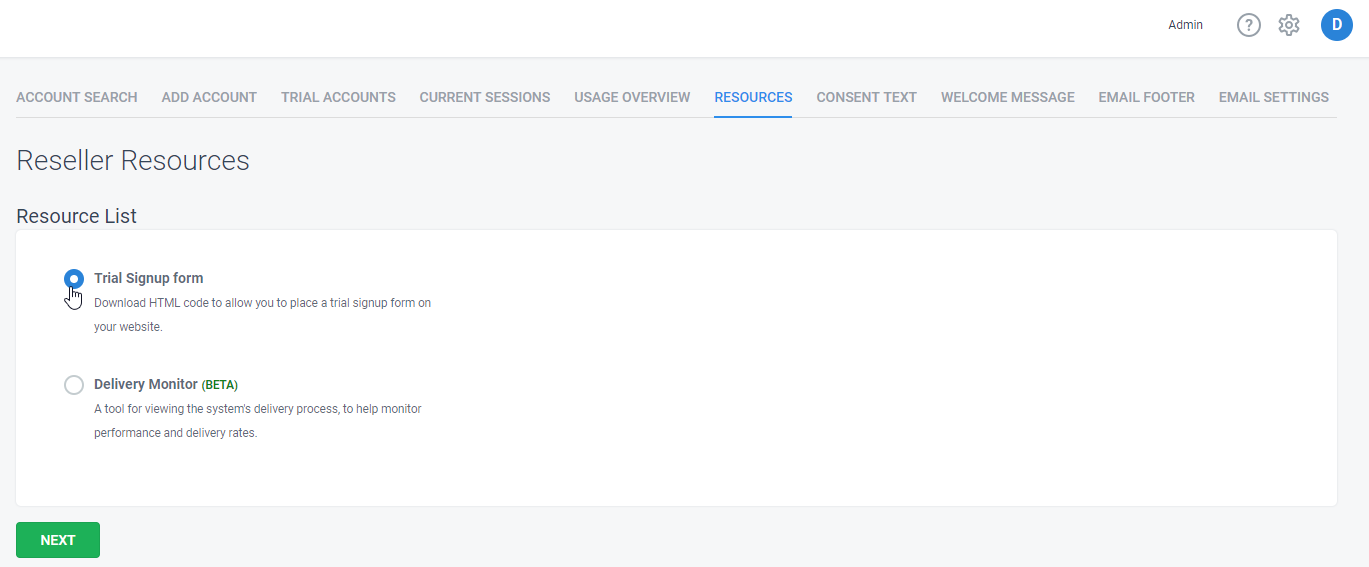Click the Delivery Monitor title text
This screenshot has height=567, width=1369.
tap(146, 384)
